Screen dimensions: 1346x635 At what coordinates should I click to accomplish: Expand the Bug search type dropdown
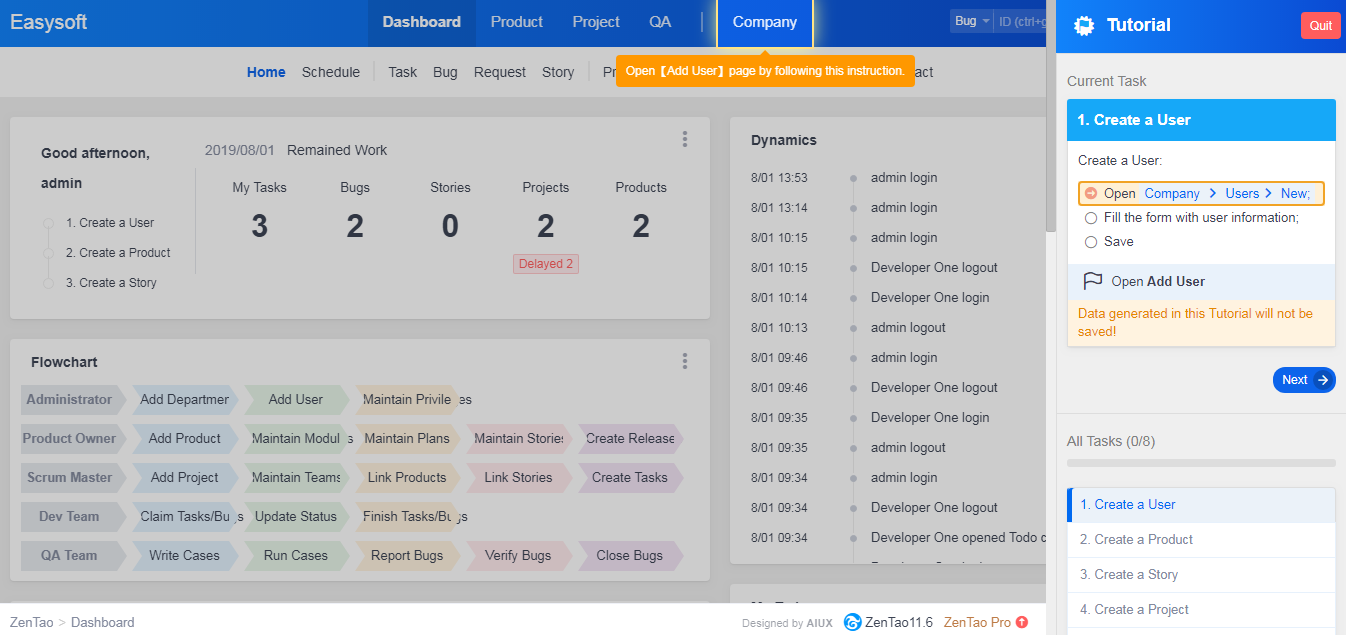970,21
